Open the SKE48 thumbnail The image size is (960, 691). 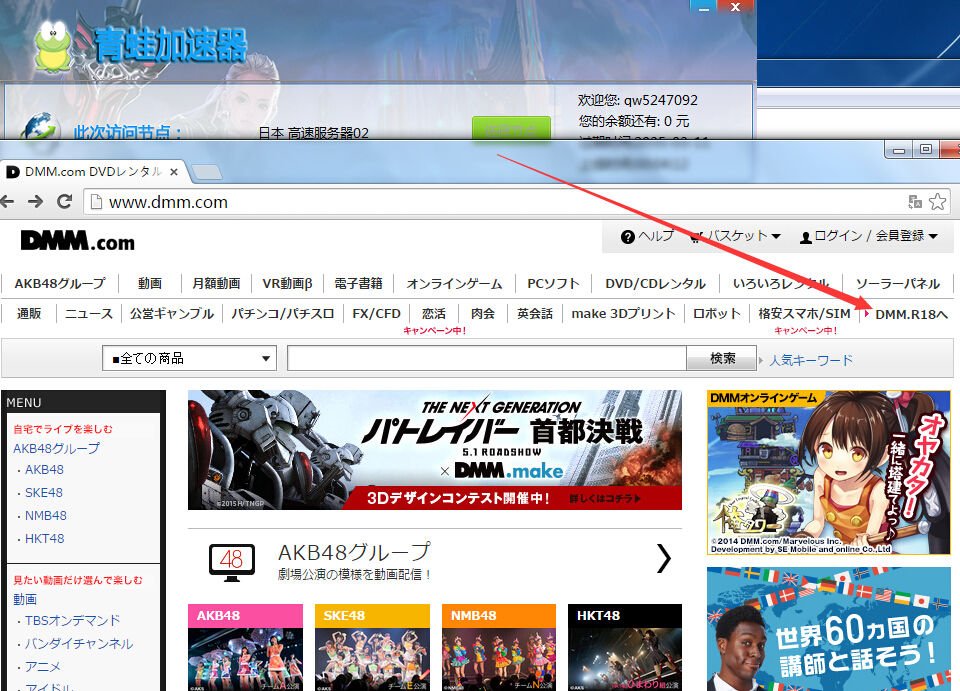point(372,647)
